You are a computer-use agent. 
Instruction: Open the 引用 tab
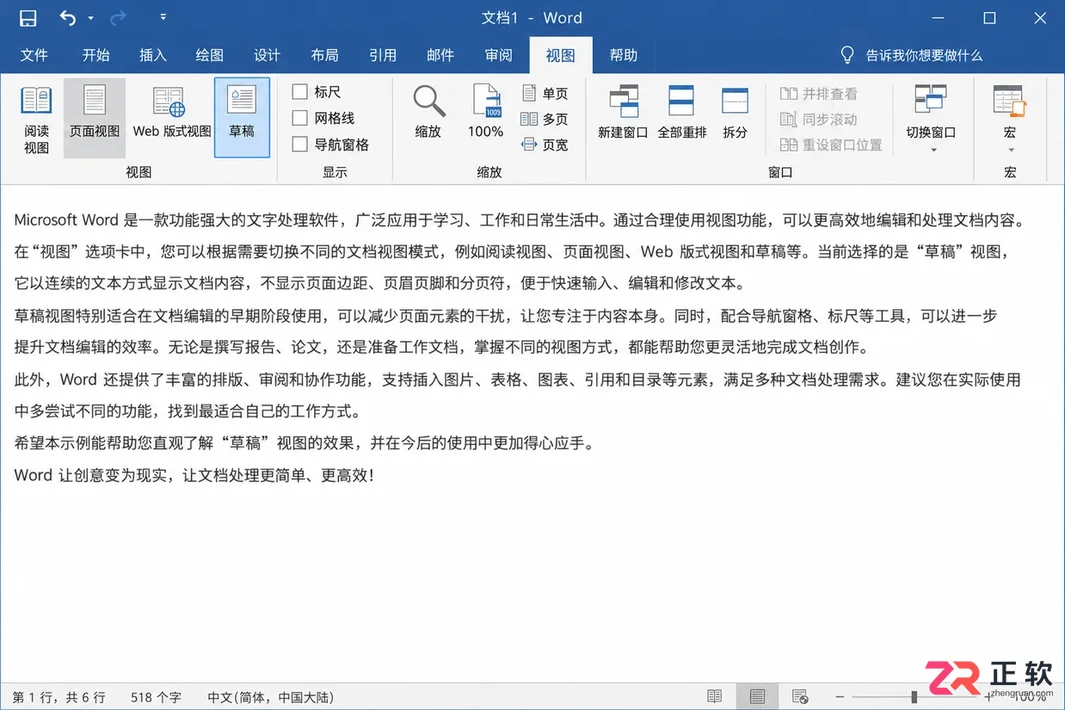(382, 55)
